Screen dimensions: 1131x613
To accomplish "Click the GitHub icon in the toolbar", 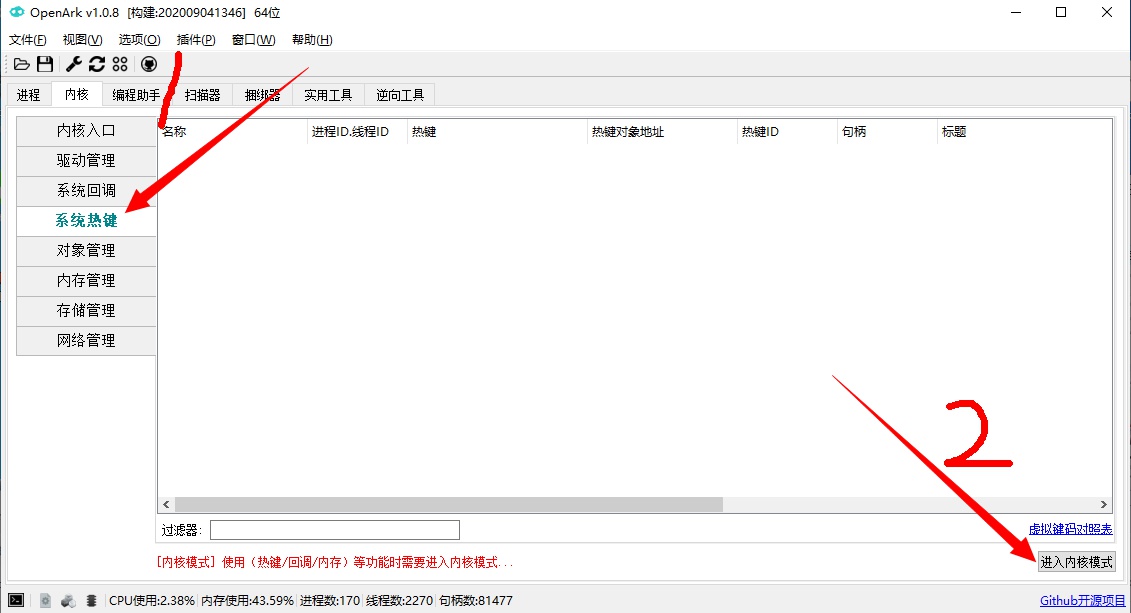I will pos(148,63).
